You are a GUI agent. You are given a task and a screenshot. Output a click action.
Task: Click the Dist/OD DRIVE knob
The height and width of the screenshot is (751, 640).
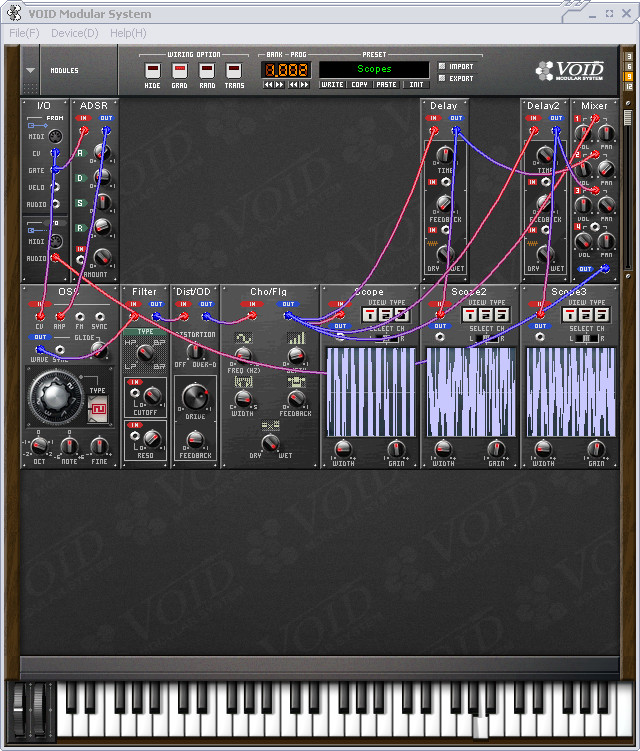195,397
